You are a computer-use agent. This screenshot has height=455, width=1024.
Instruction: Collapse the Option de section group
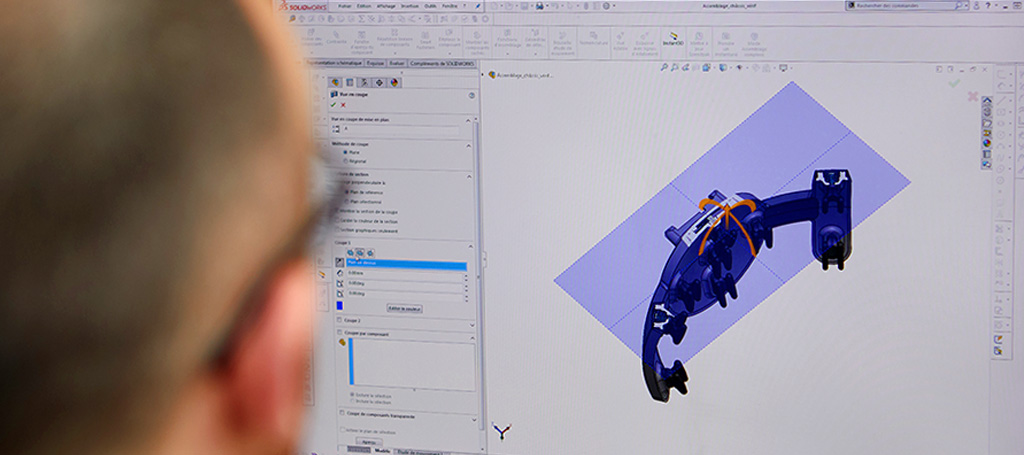pyautogui.click(x=468, y=176)
